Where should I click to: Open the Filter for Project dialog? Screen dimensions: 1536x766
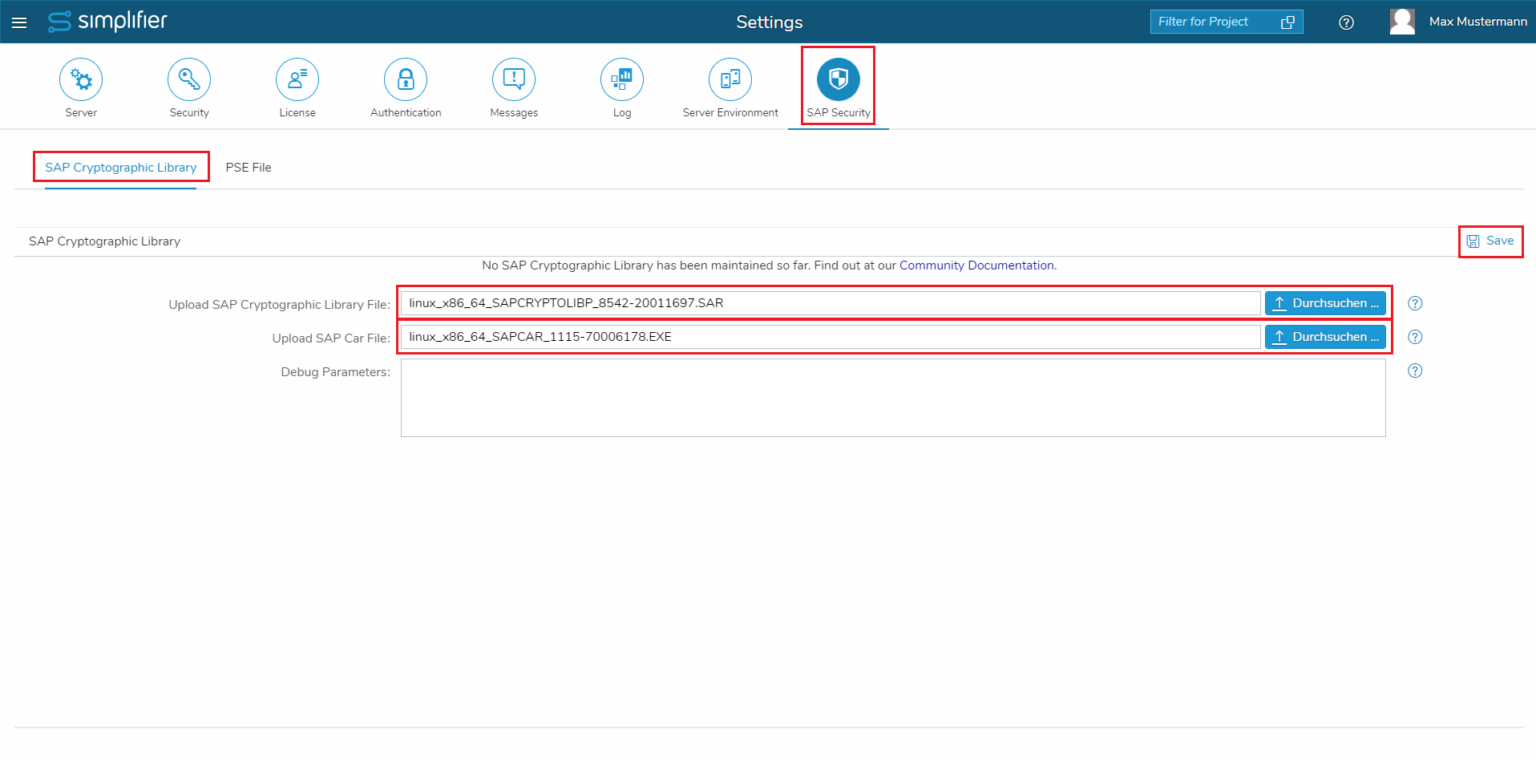click(1226, 21)
